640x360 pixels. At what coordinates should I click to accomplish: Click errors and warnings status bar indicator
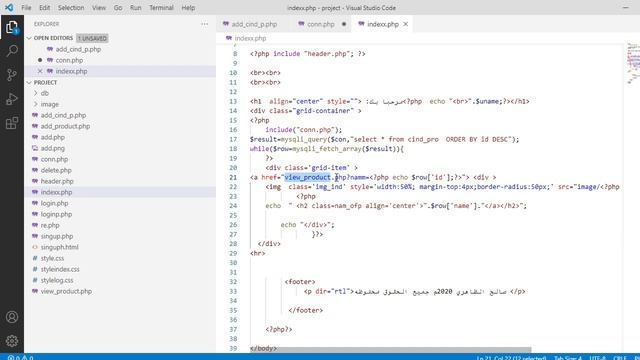coord(20,358)
